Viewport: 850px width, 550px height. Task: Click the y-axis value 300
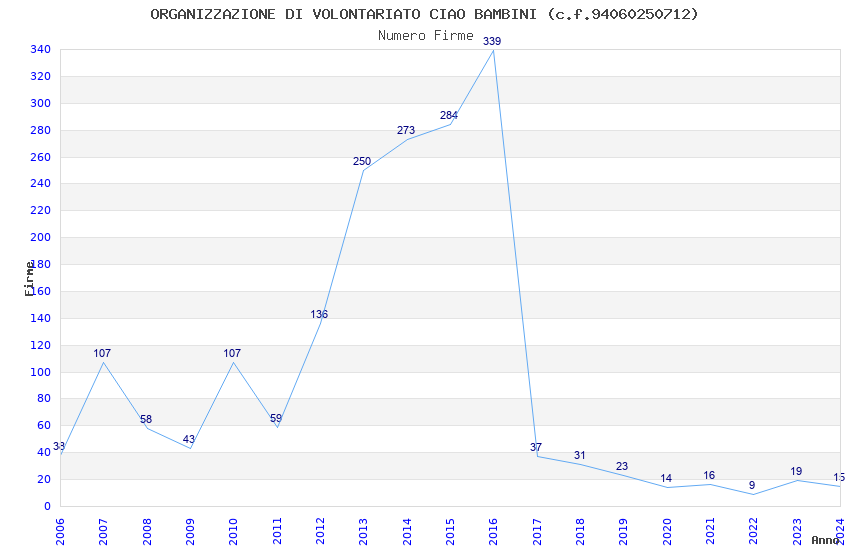[41, 103]
